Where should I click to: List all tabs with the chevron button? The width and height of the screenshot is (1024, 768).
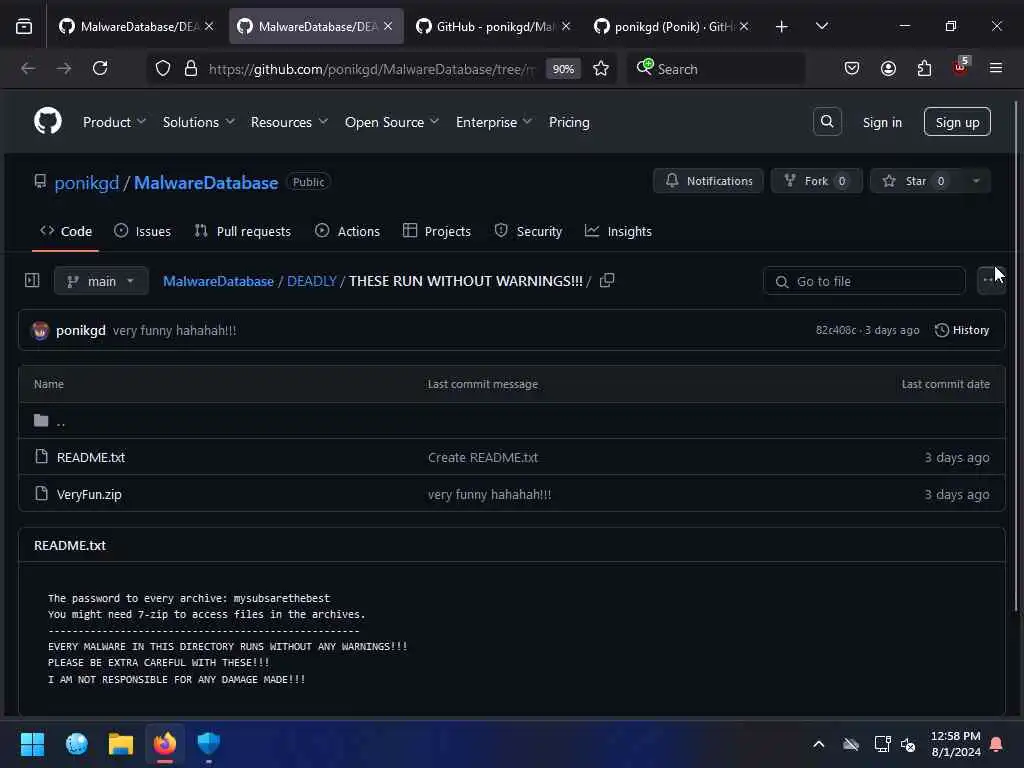822,26
